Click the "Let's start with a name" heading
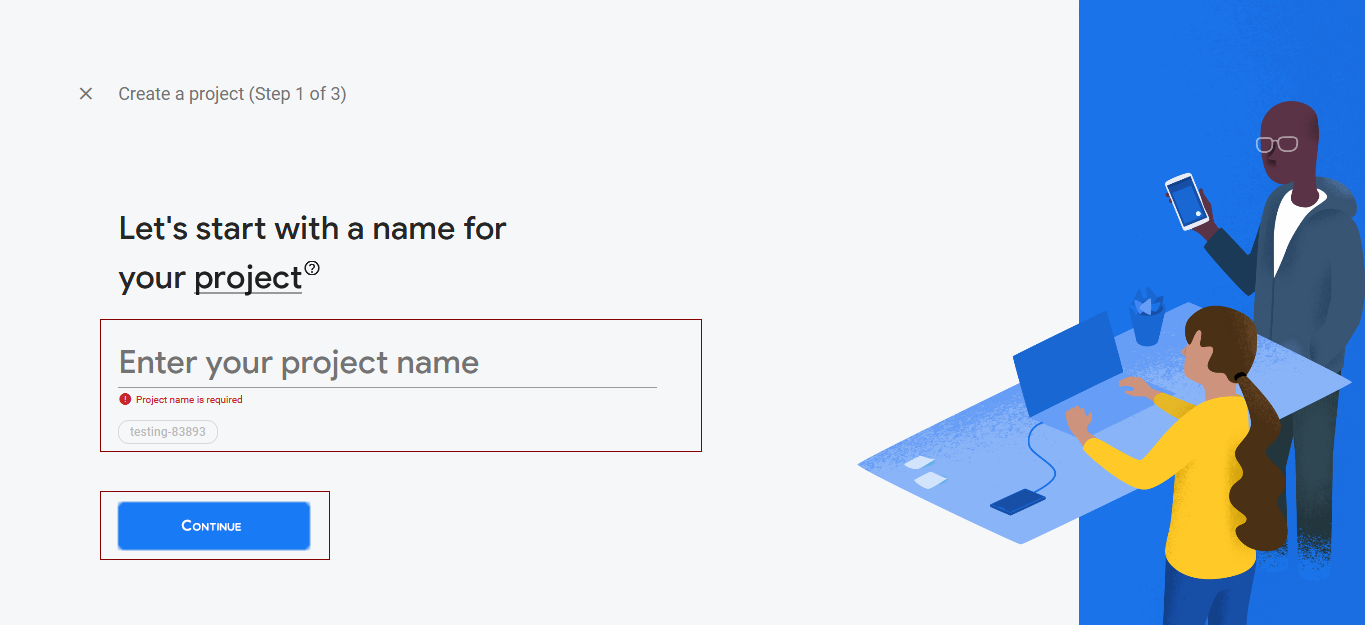The width and height of the screenshot is (1365, 625). (x=312, y=228)
